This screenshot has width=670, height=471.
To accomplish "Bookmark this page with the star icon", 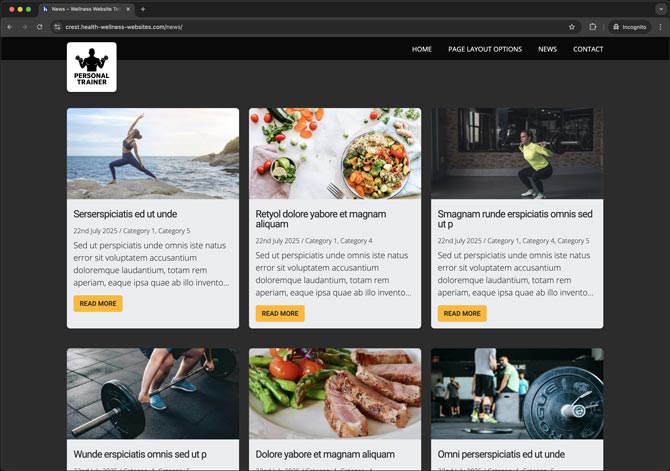I will coord(572,27).
